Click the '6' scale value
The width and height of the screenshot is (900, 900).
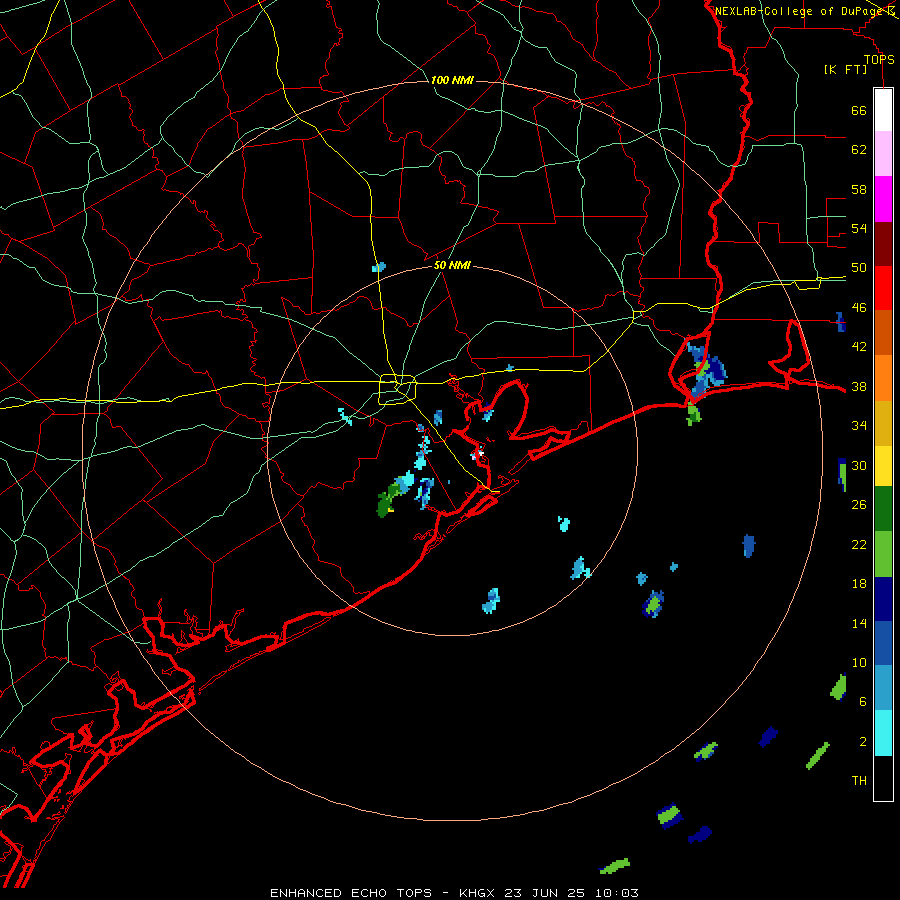[862, 702]
